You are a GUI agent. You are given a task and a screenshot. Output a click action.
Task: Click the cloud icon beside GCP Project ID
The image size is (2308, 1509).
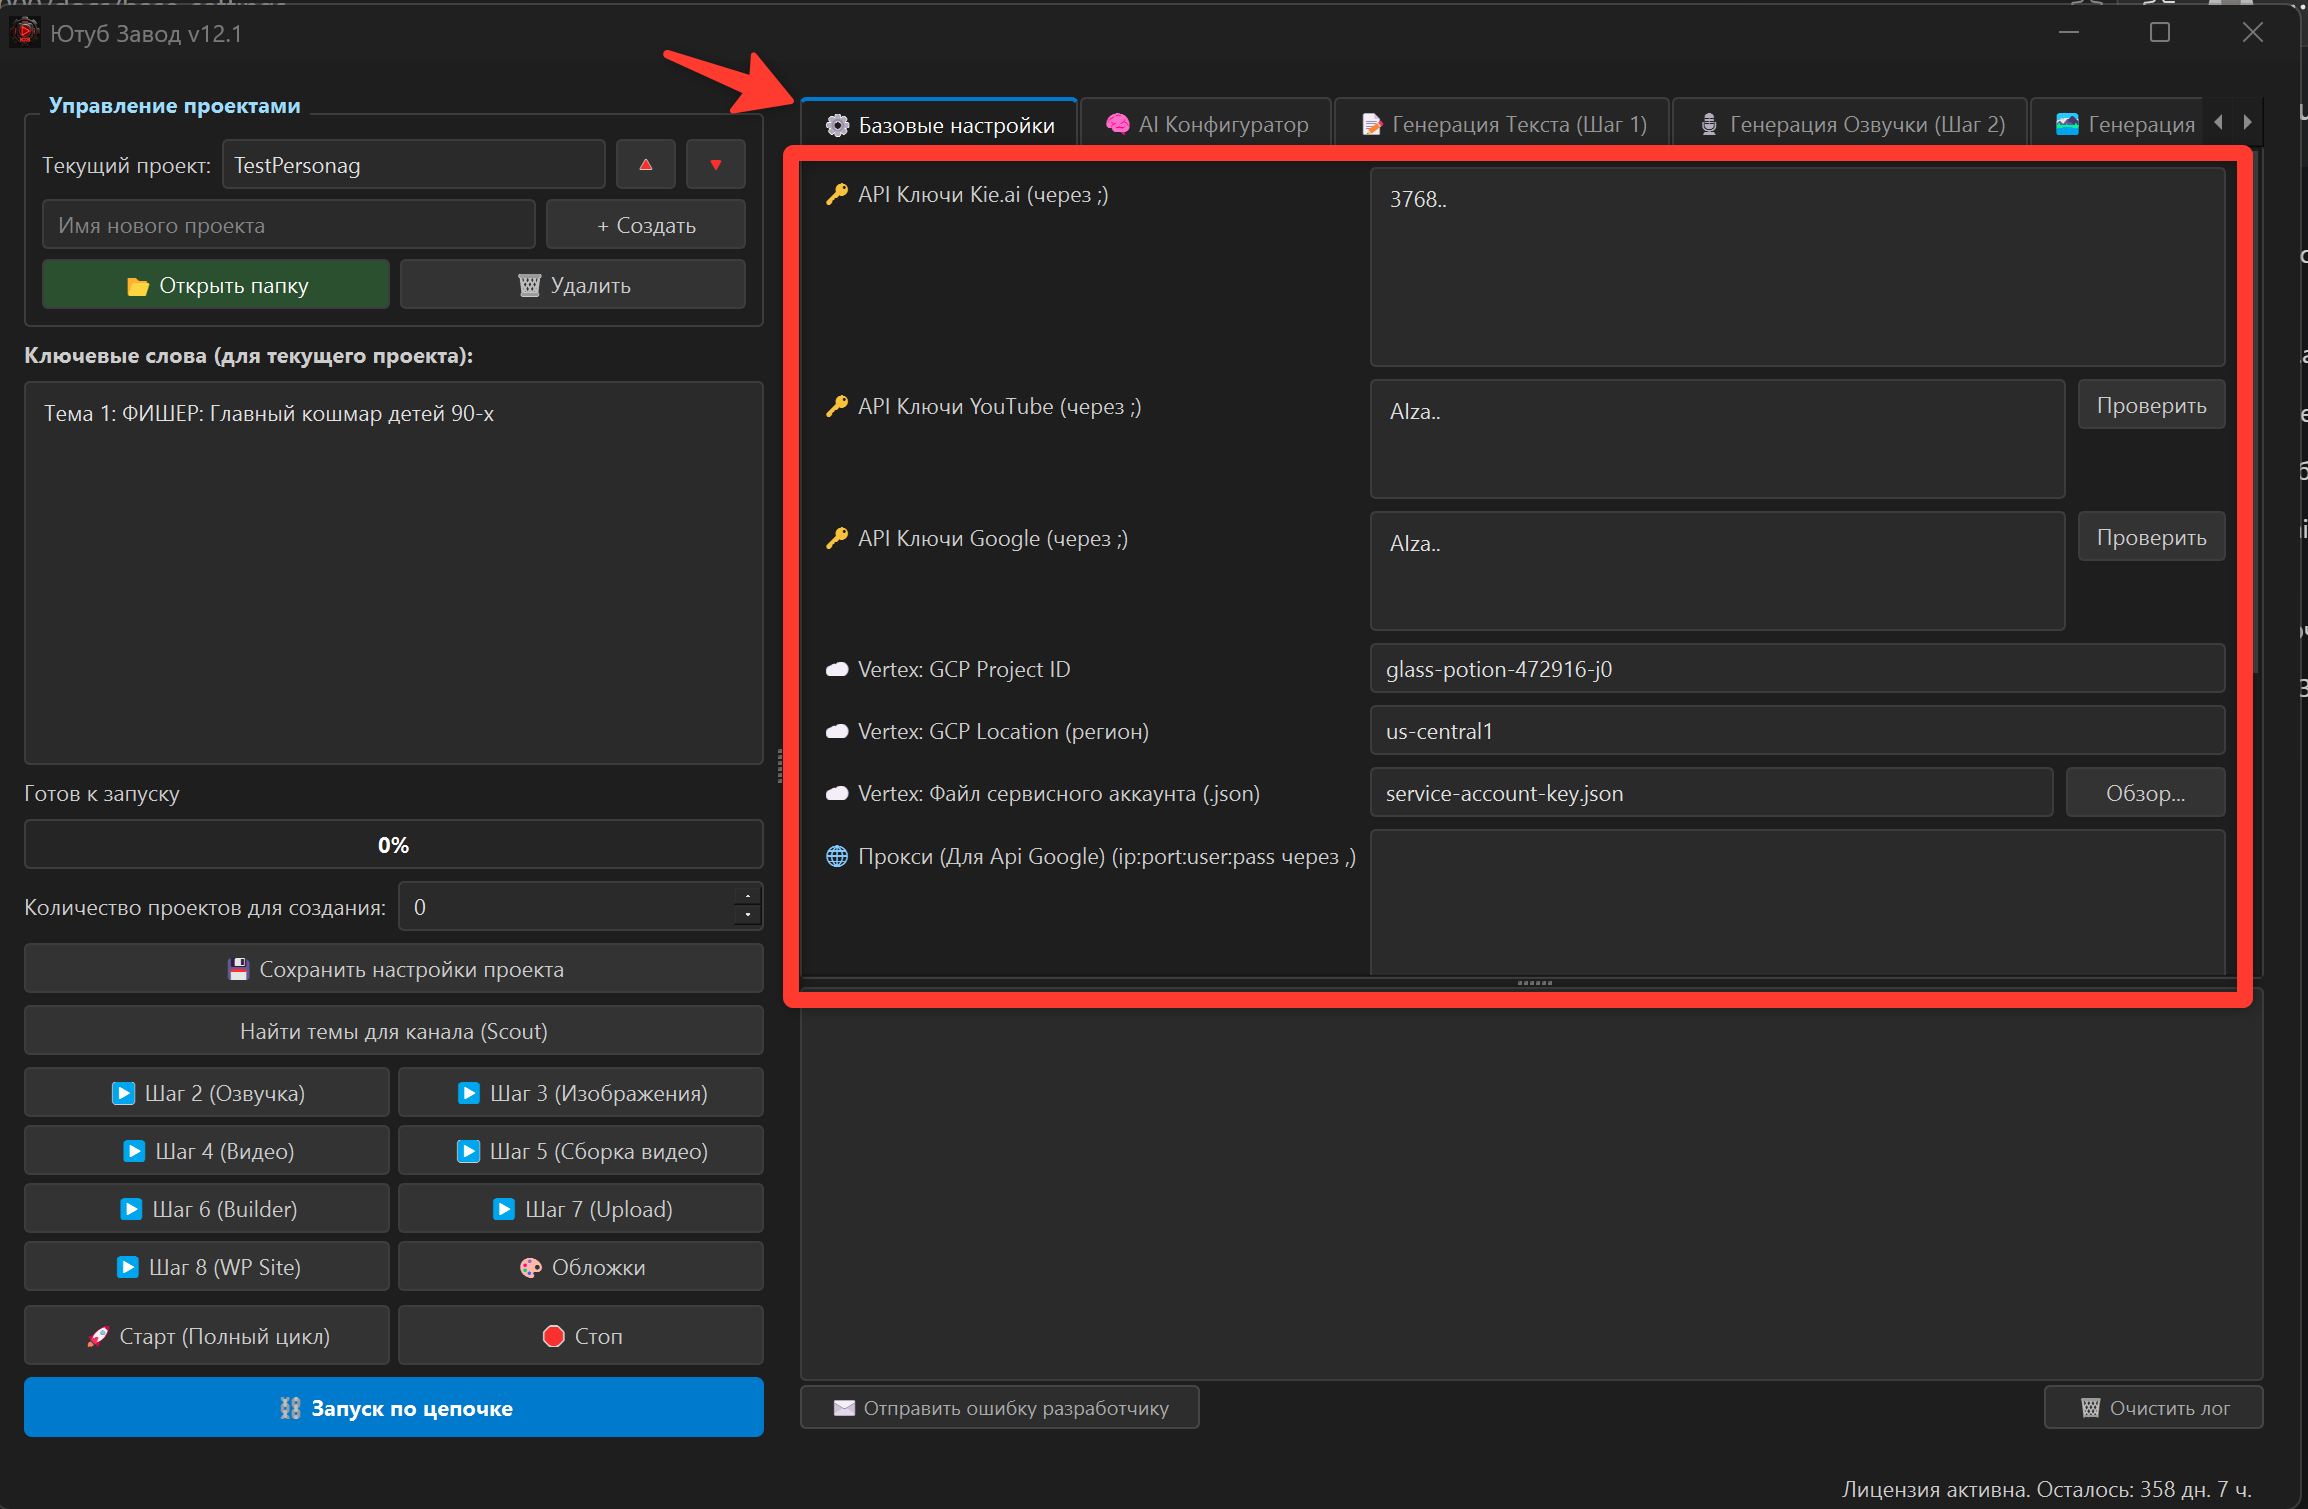click(837, 669)
